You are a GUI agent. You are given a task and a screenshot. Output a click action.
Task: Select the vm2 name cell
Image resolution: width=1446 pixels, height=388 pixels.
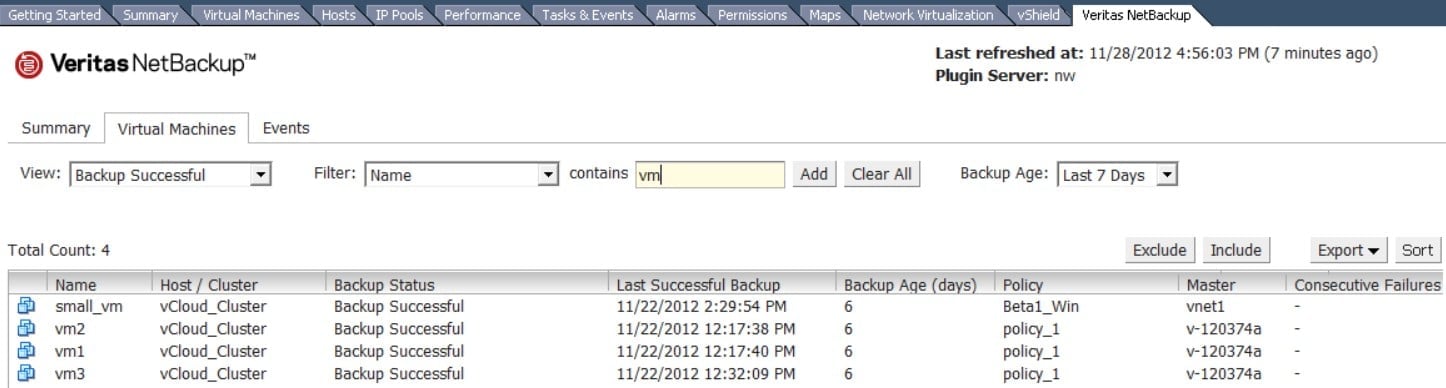70,329
